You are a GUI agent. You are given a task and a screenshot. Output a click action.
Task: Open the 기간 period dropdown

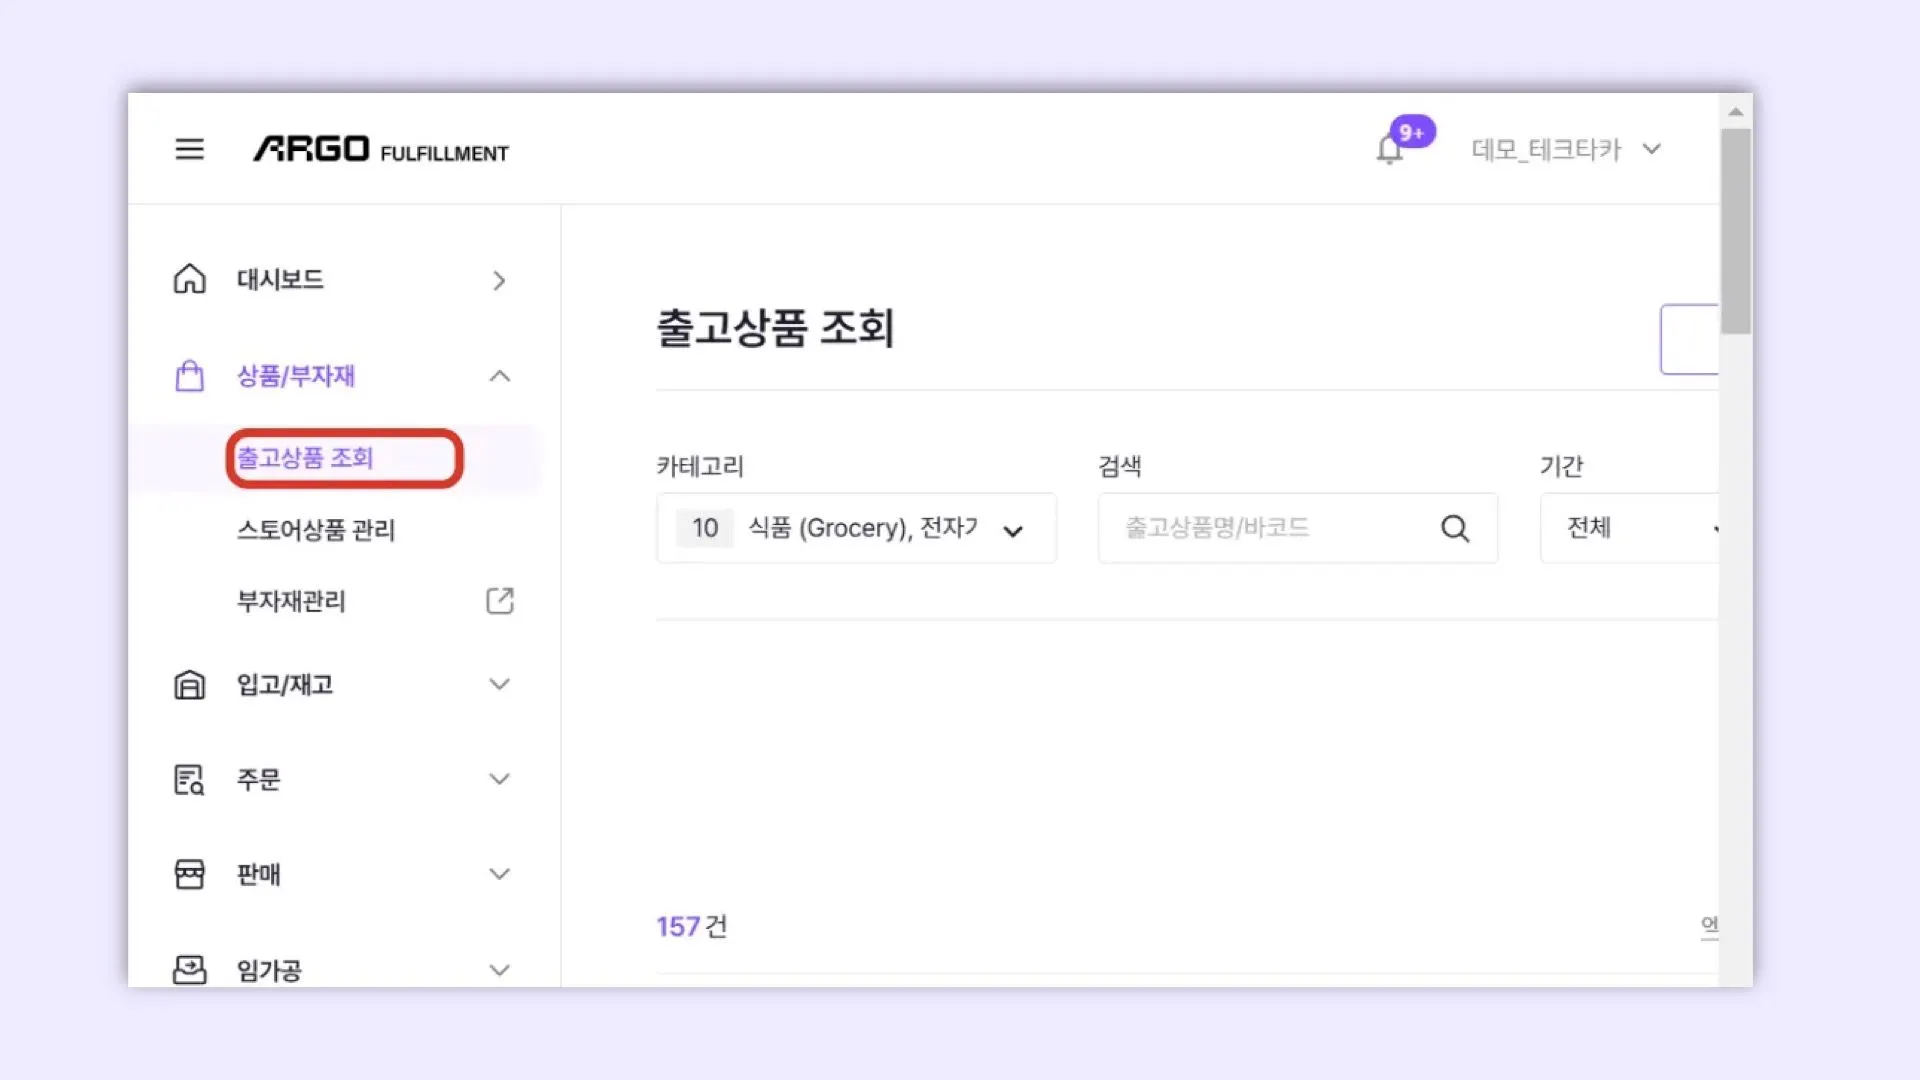[1630, 528]
